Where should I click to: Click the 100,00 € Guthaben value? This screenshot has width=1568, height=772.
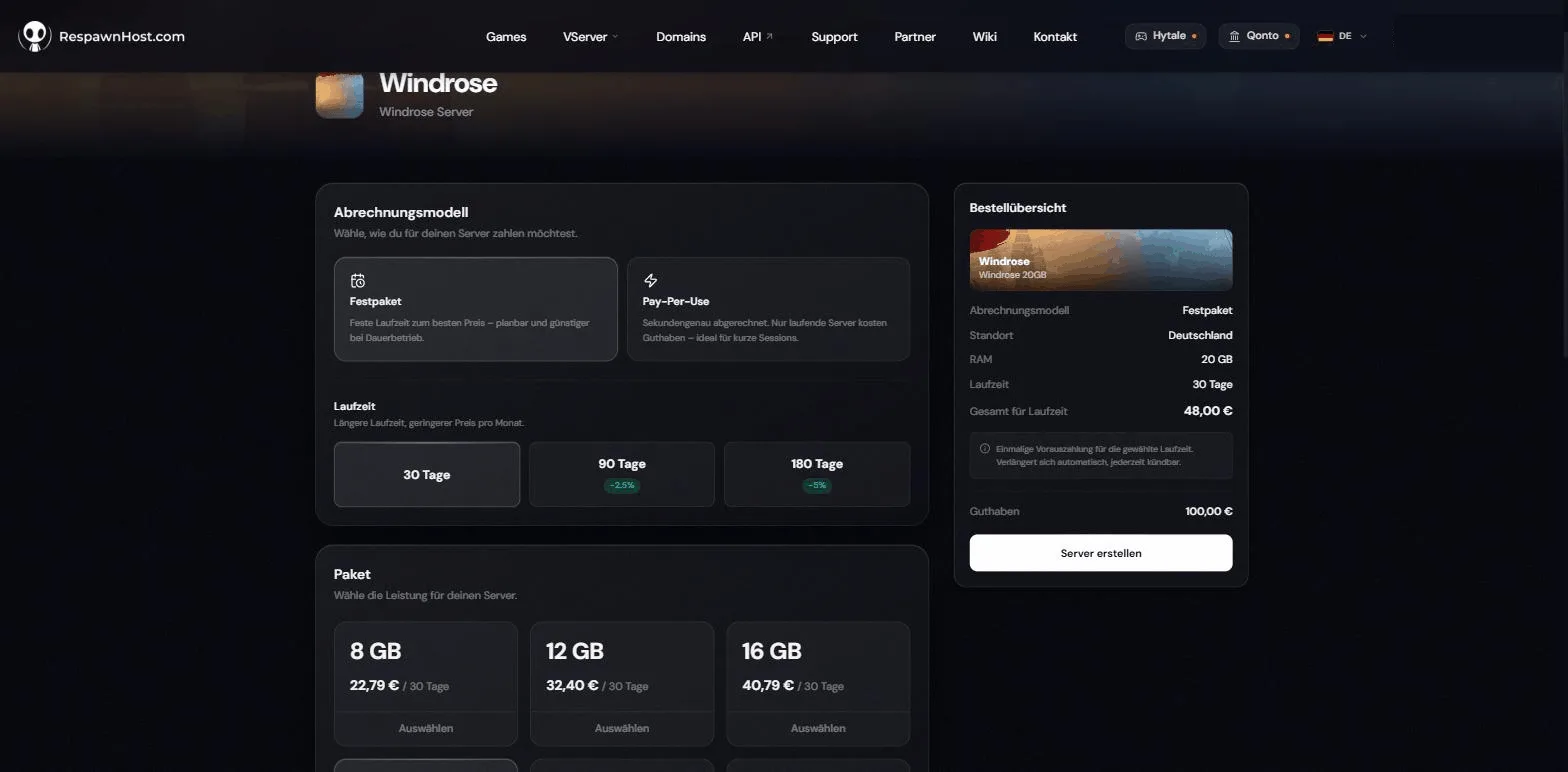pos(1209,511)
